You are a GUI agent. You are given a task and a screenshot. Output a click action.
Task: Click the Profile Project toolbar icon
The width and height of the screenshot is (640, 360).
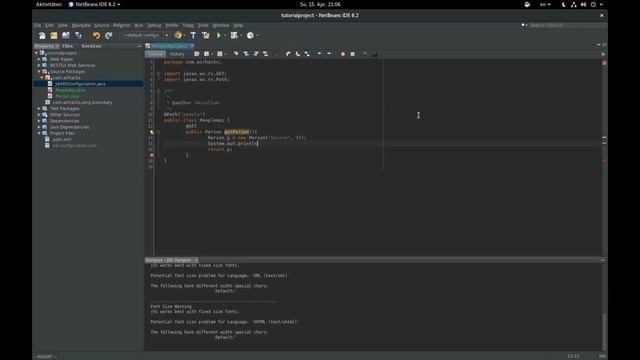tap(250, 36)
